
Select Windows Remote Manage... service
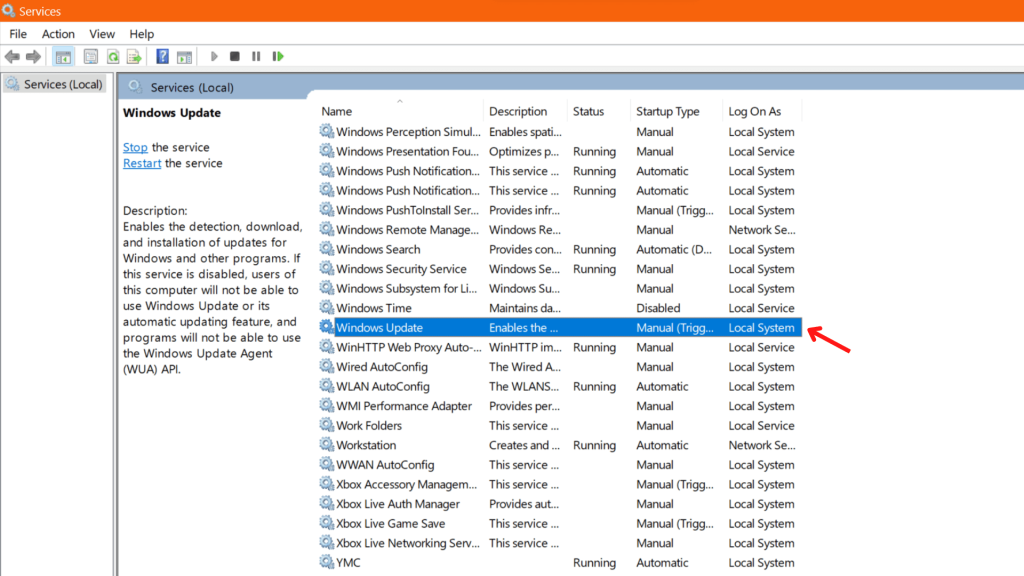(408, 230)
